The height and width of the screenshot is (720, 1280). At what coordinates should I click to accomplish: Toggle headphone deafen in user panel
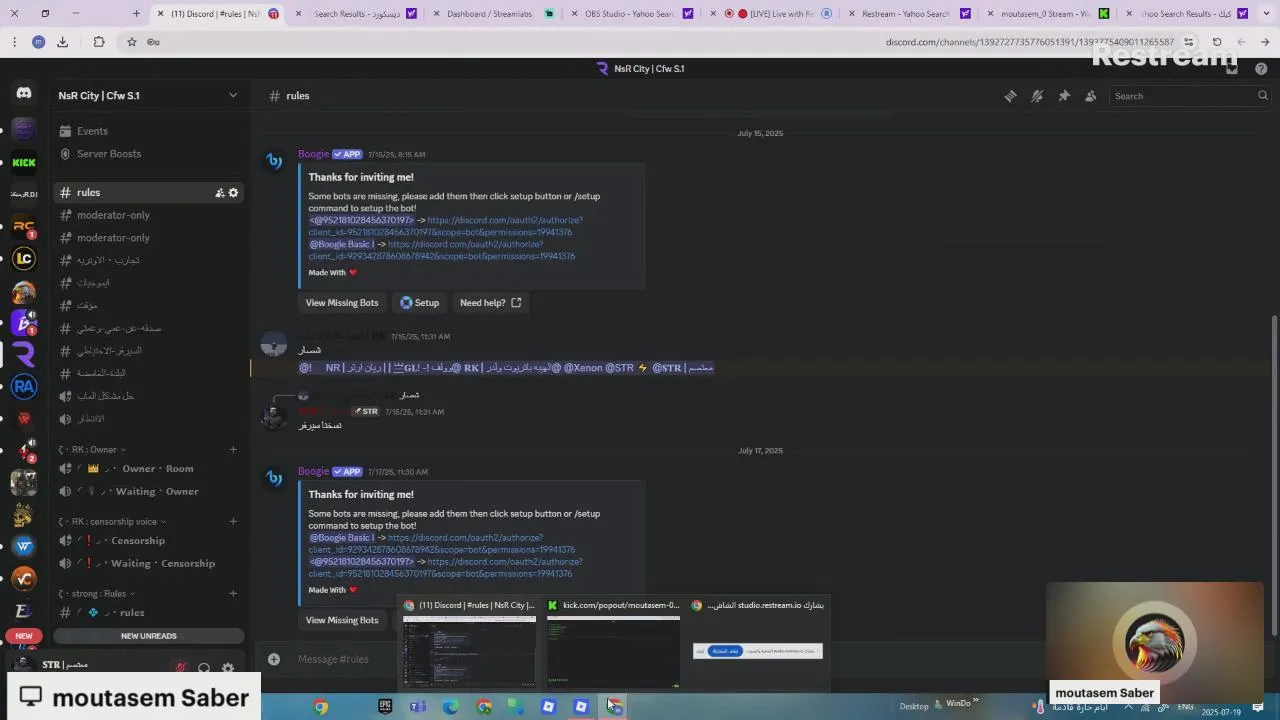click(x=204, y=667)
